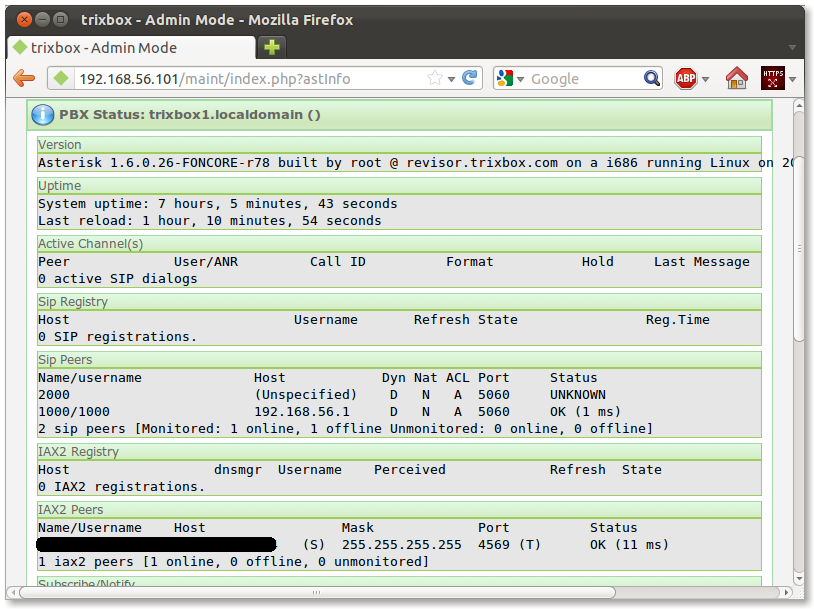
Task: Click the Adblock Plus ABP icon
Action: [x=686, y=79]
